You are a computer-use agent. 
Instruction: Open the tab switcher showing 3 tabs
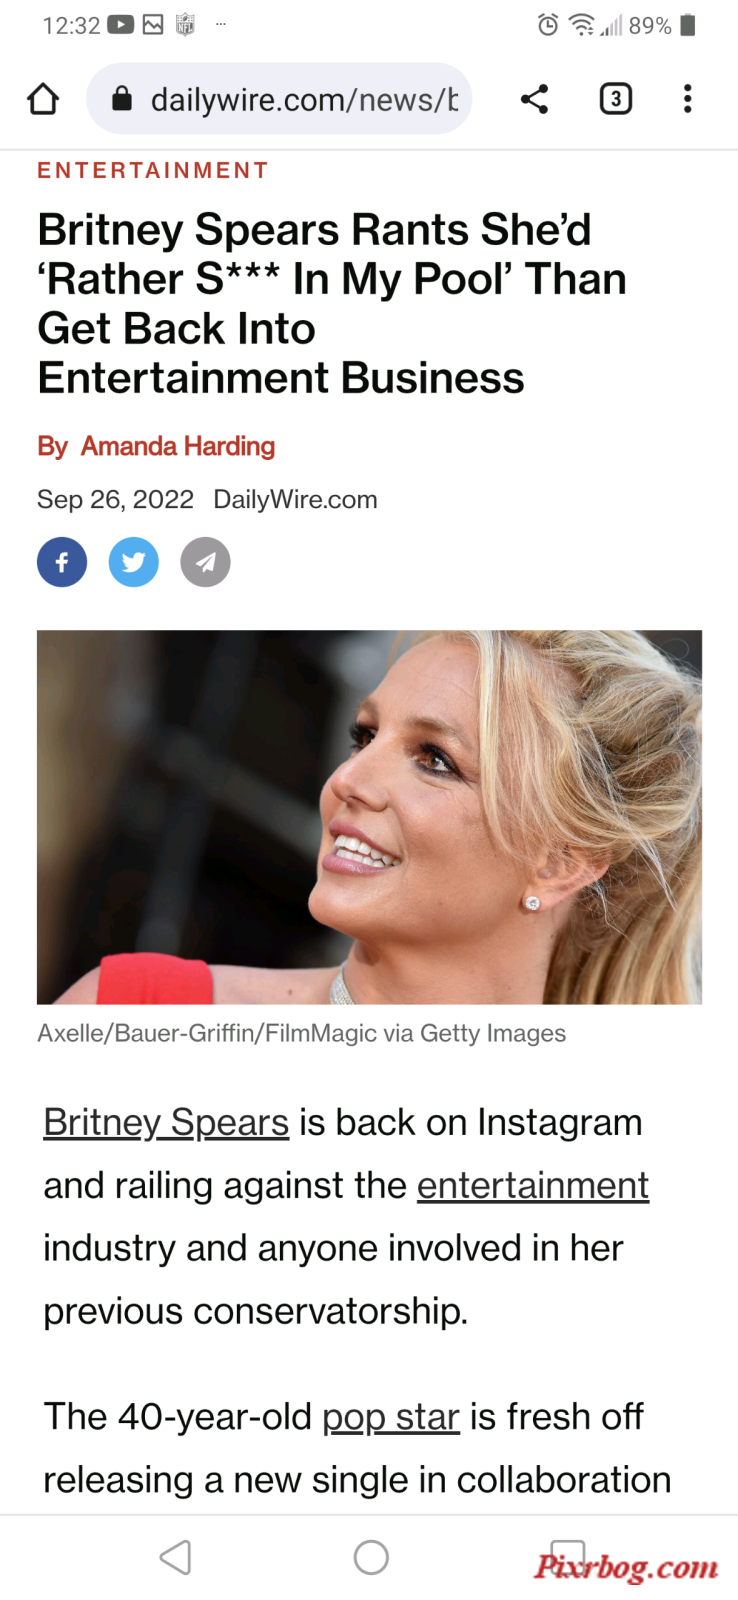[616, 99]
